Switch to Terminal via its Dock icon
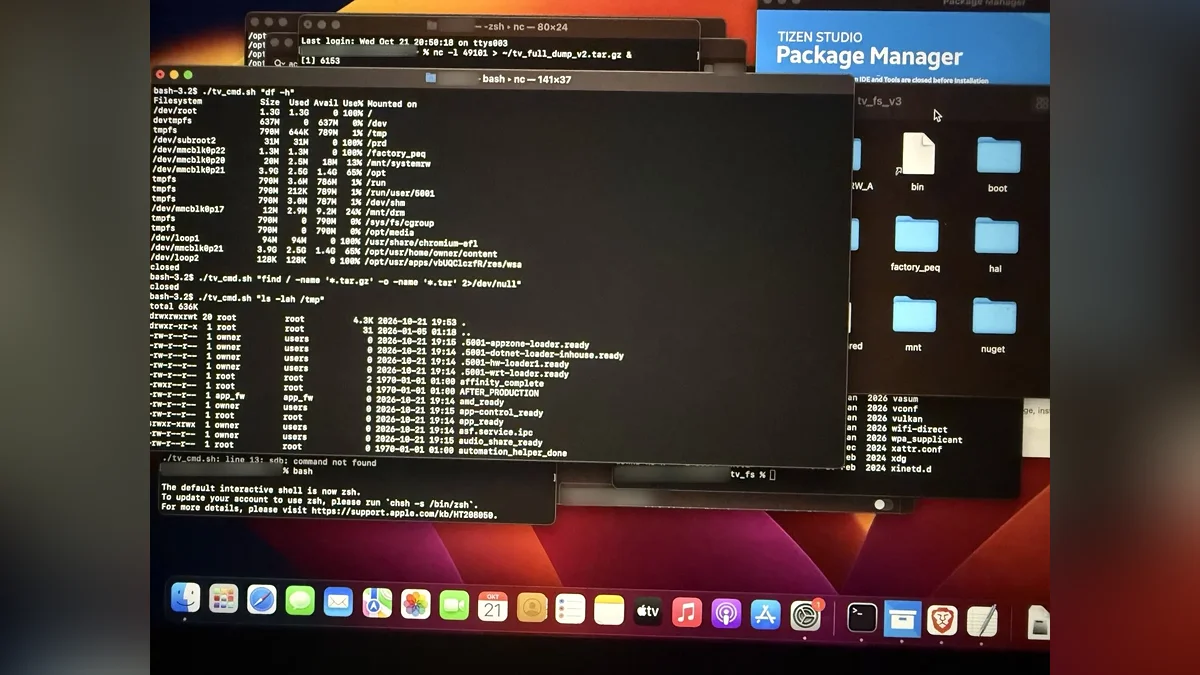This screenshot has width=1200, height=675. click(862, 617)
